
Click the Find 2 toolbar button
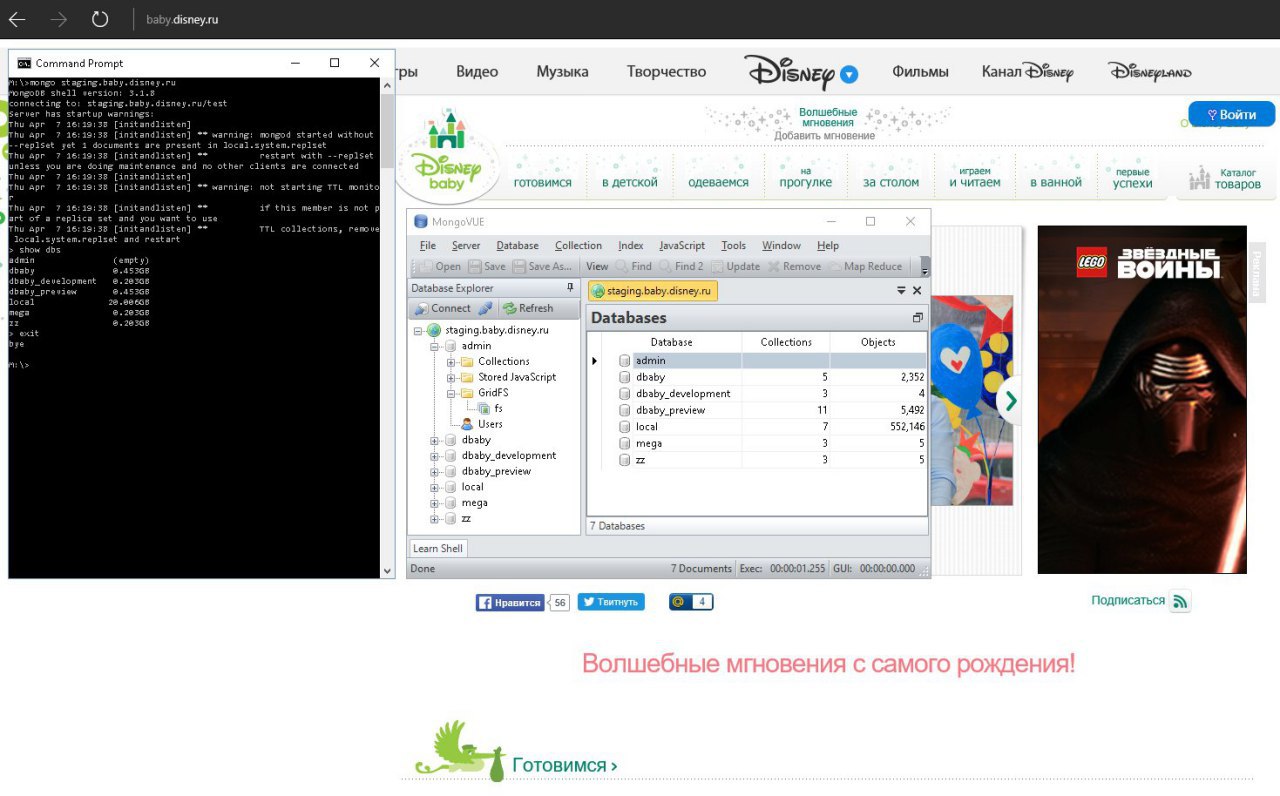(681, 267)
